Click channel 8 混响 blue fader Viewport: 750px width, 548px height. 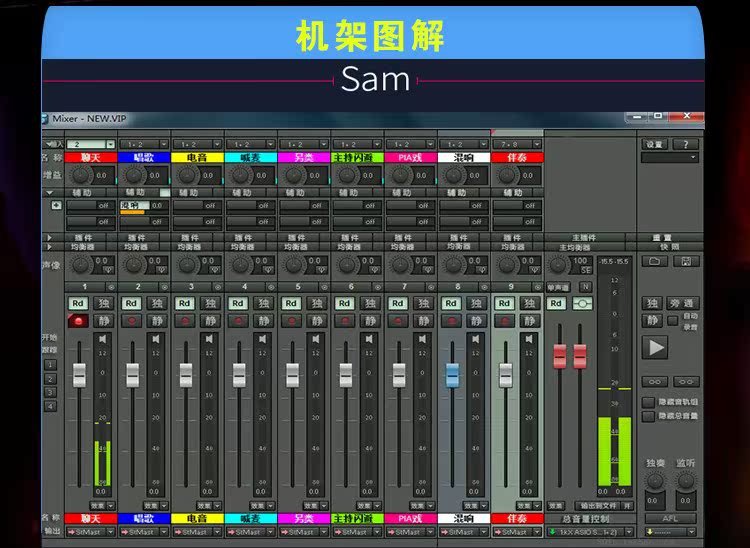452,375
